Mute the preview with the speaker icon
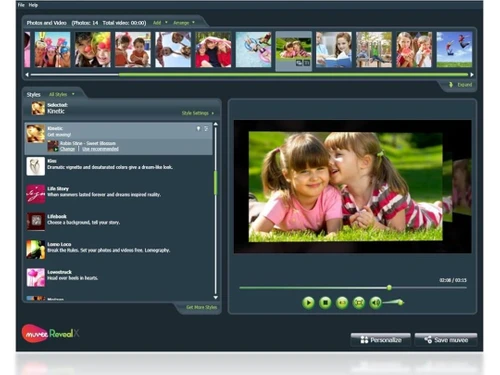500x375 pixels. (x=376, y=303)
